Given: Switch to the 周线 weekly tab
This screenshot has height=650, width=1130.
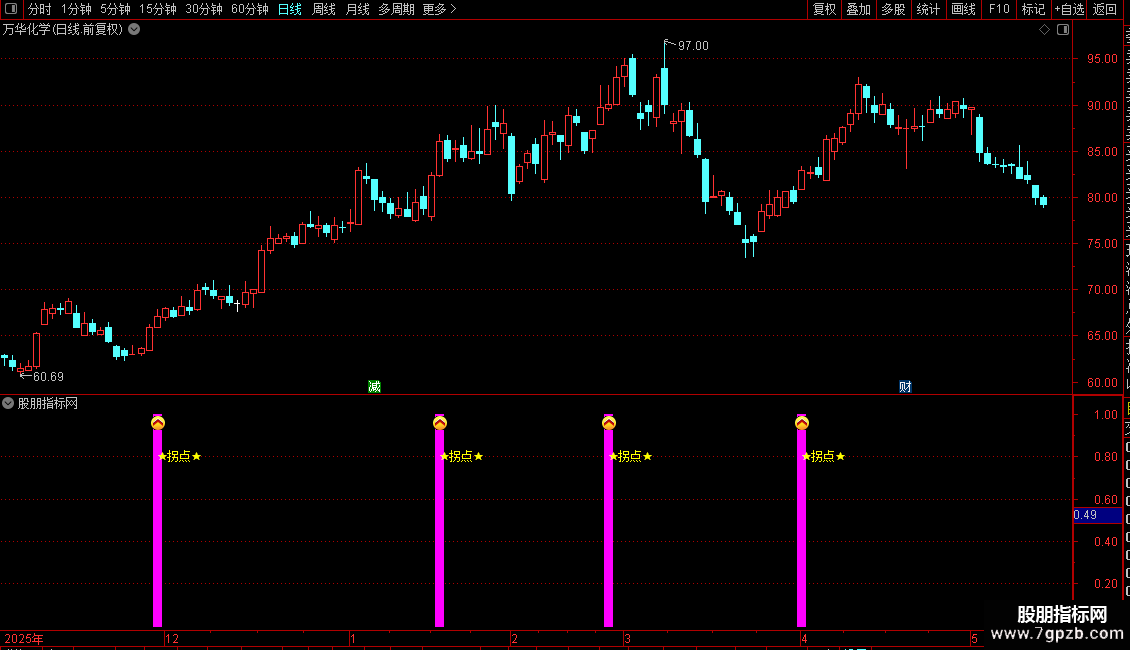Looking at the screenshot, I should pyautogui.click(x=324, y=9).
